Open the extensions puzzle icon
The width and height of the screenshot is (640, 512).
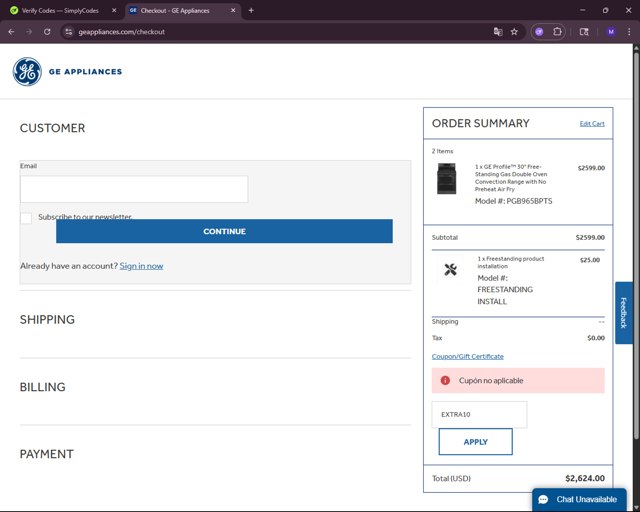557,32
